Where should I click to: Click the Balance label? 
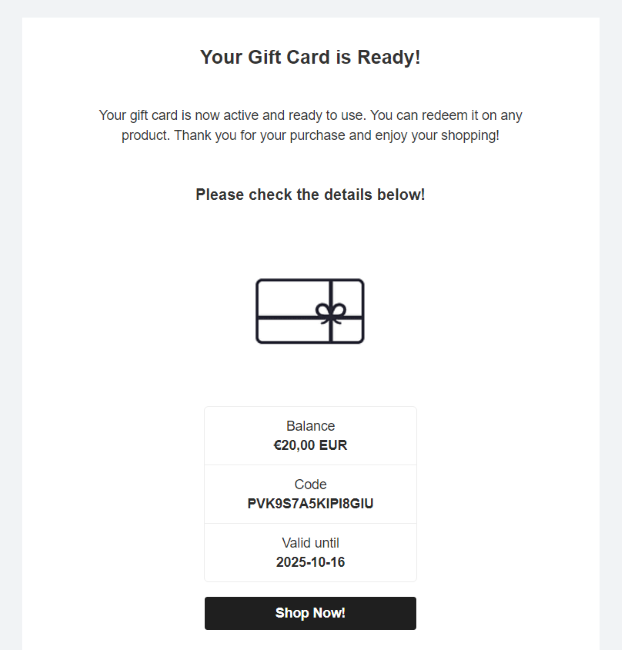[x=310, y=426]
